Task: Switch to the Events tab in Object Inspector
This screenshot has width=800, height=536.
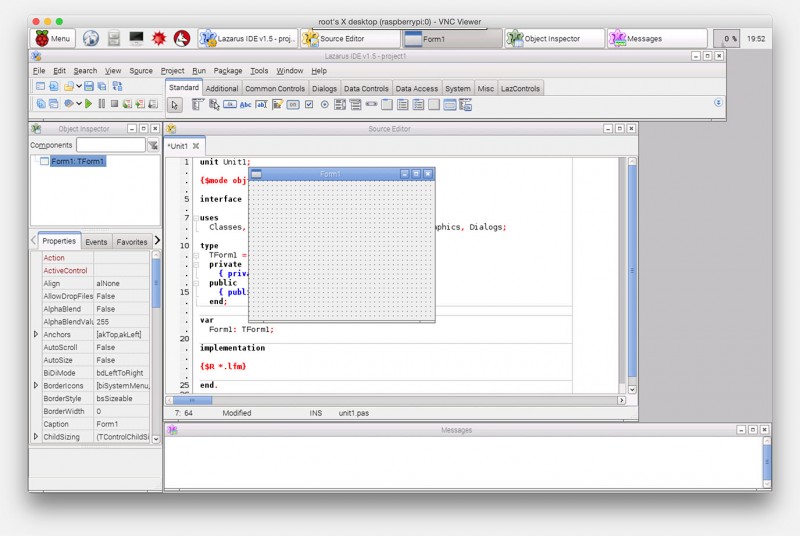Action: tap(96, 241)
